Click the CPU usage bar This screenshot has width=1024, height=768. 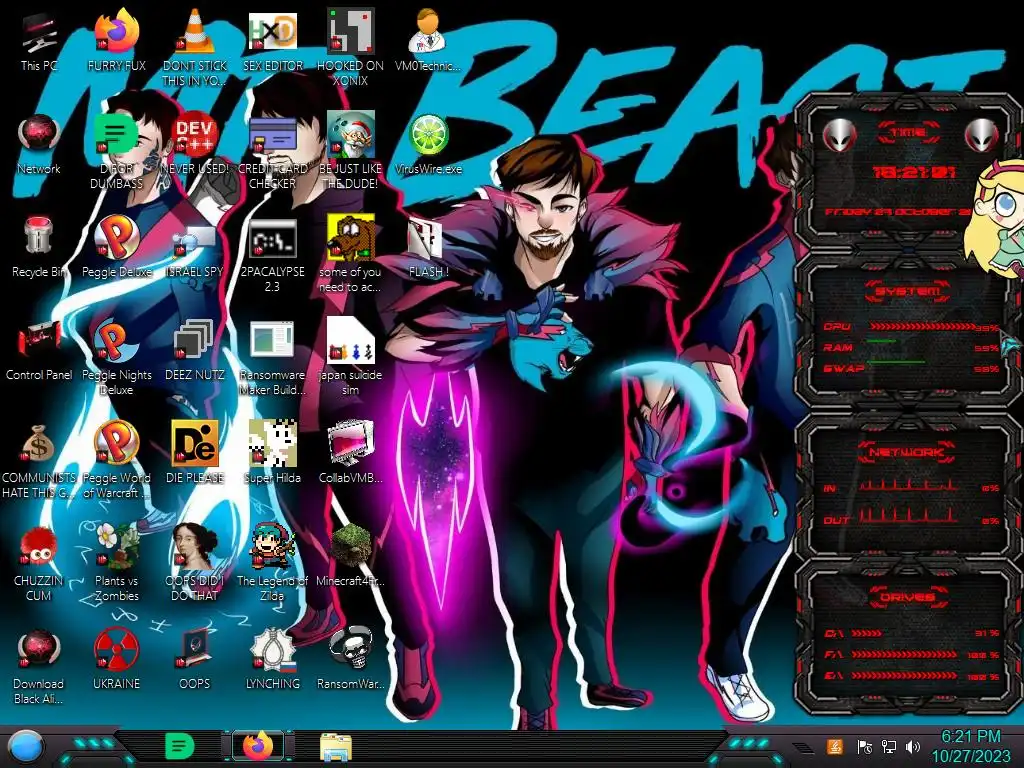(921, 326)
